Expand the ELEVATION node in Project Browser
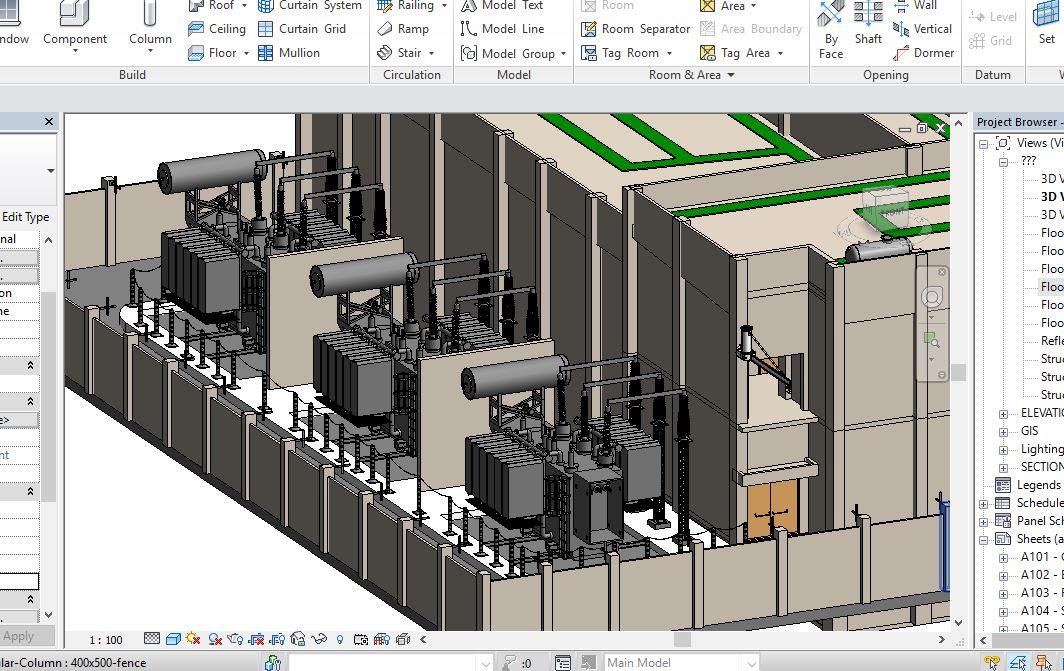Viewport: 1064px width, 671px height. [x=1003, y=413]
